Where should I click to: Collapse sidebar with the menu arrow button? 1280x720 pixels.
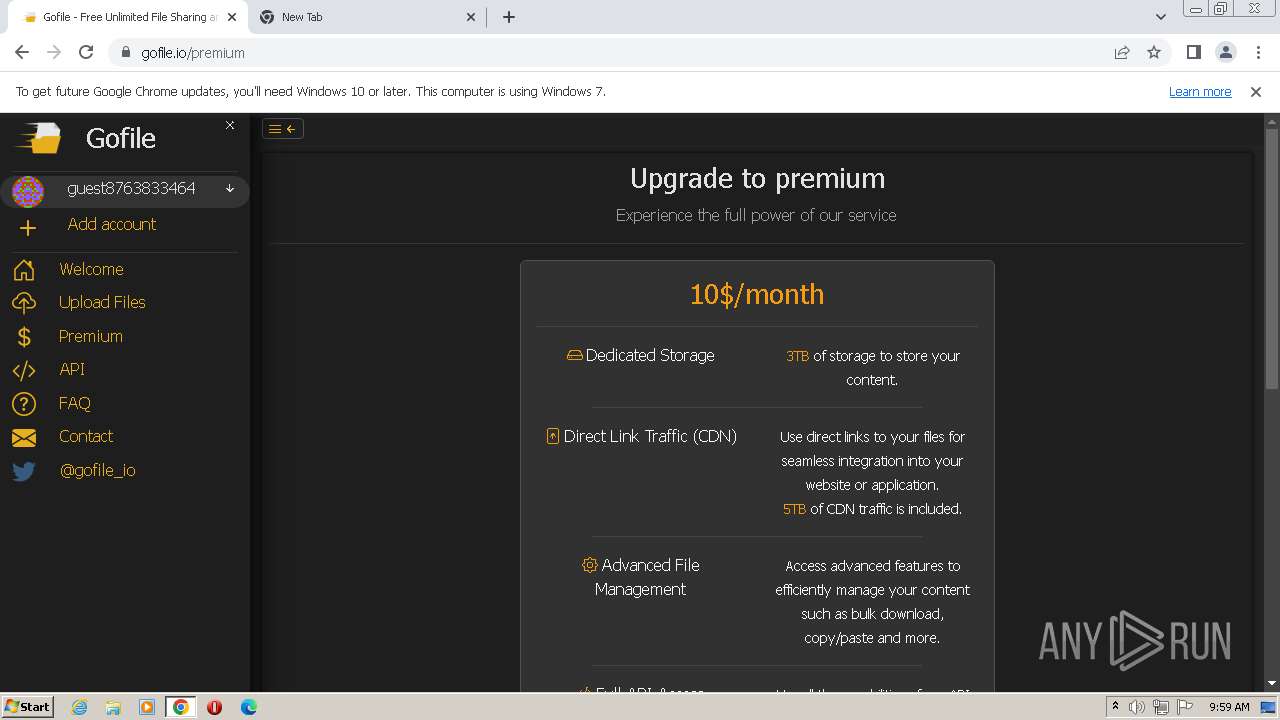283,128
